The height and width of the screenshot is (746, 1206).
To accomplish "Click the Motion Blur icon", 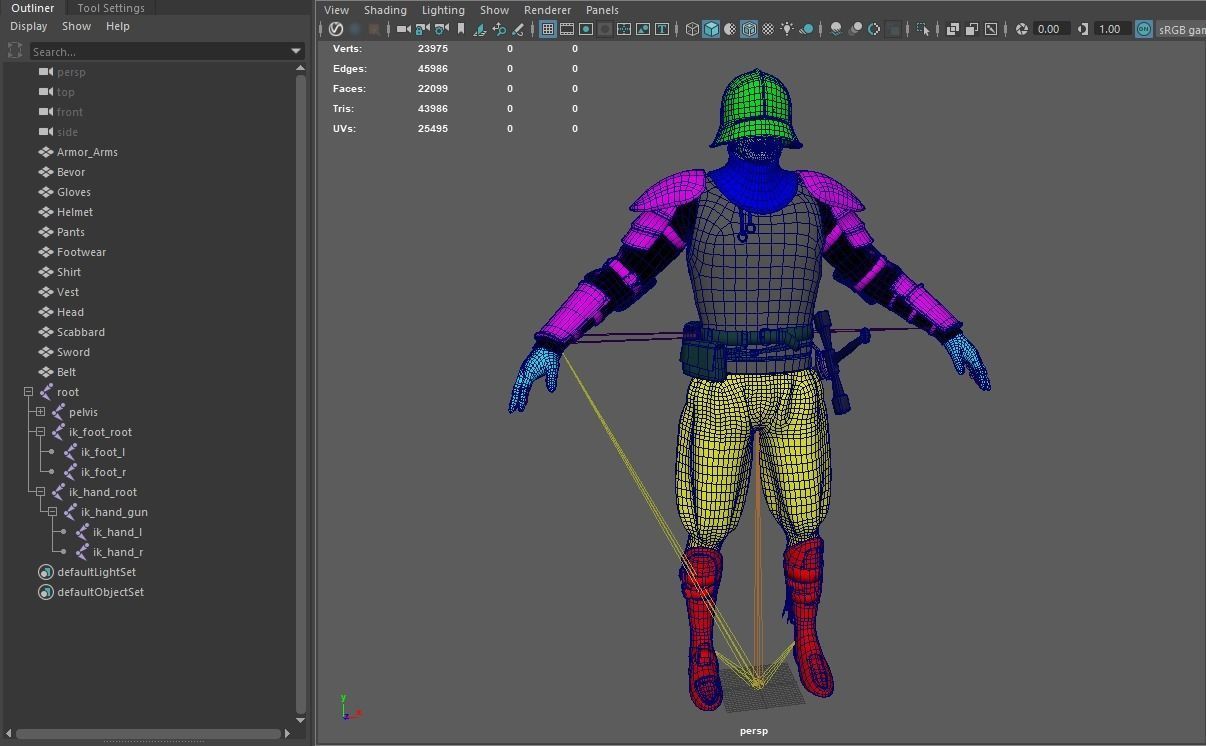I will pyautogui.click(x=857, y=29).
